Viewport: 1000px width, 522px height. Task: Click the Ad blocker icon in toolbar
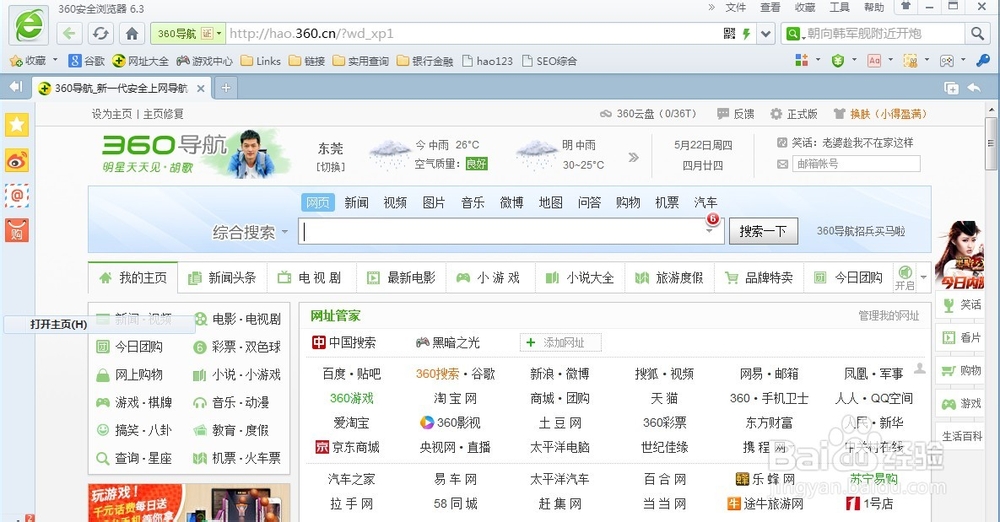tap(874, 61)
